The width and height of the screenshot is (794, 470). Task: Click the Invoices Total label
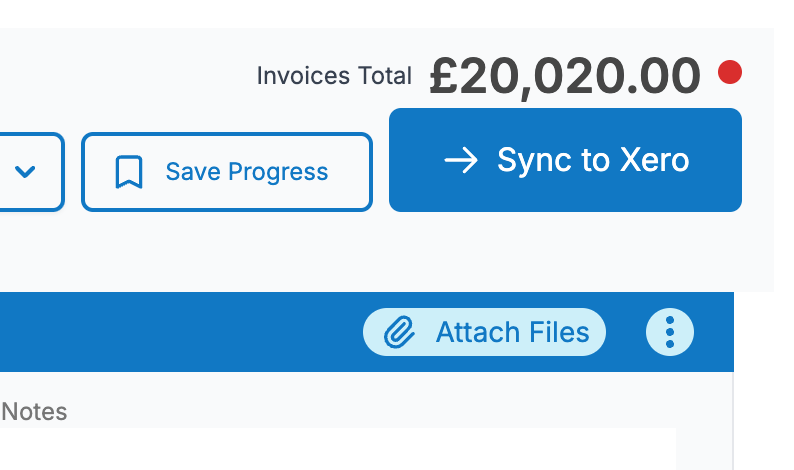pyautogui.click(x=334, y=76)
